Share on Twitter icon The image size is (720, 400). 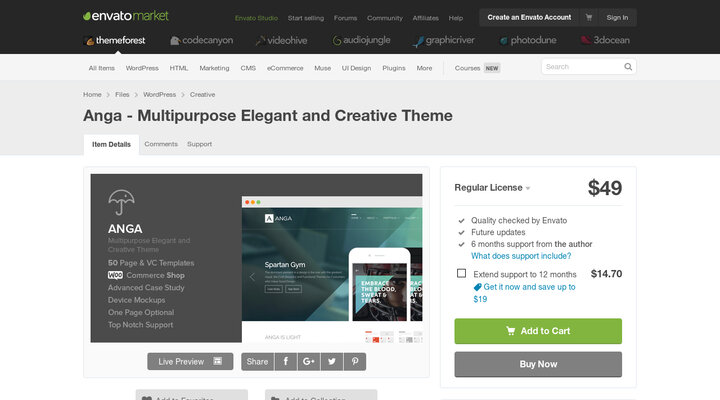point(332,361)
